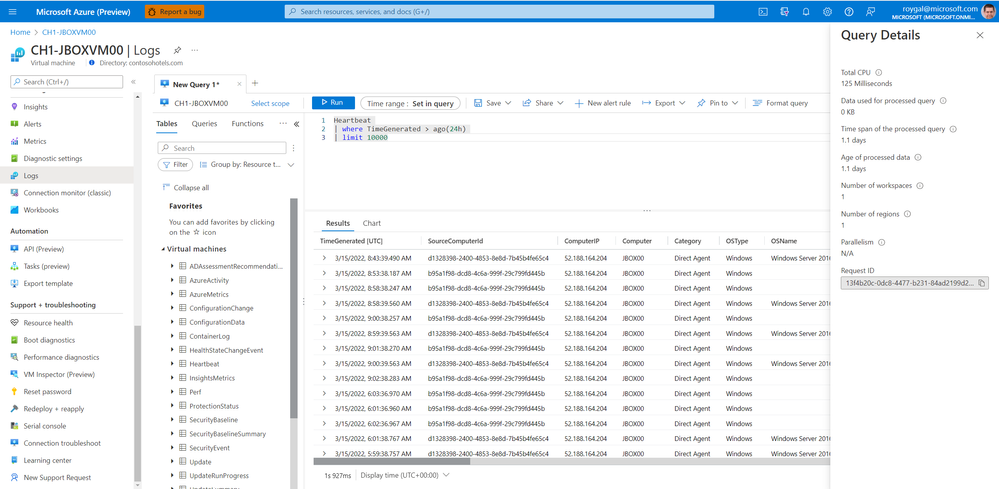999x489 pixels.
Task: Click Select scope link
Action: (x=270, y=103)
